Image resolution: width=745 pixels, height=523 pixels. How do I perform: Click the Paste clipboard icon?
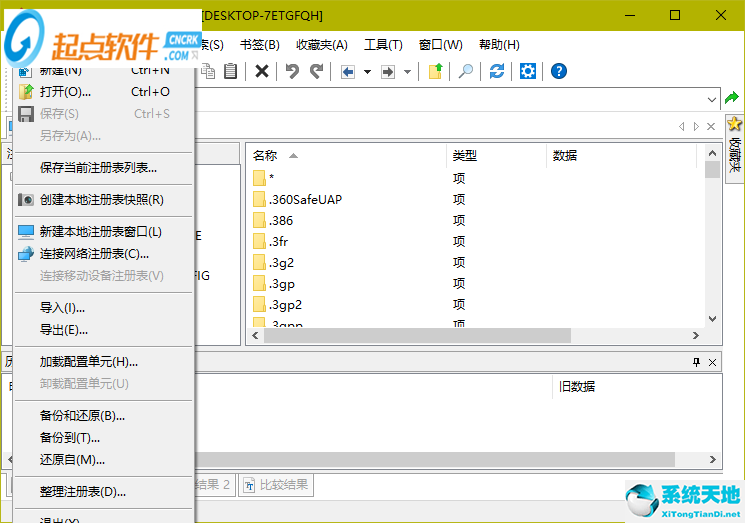pos(231,71)
